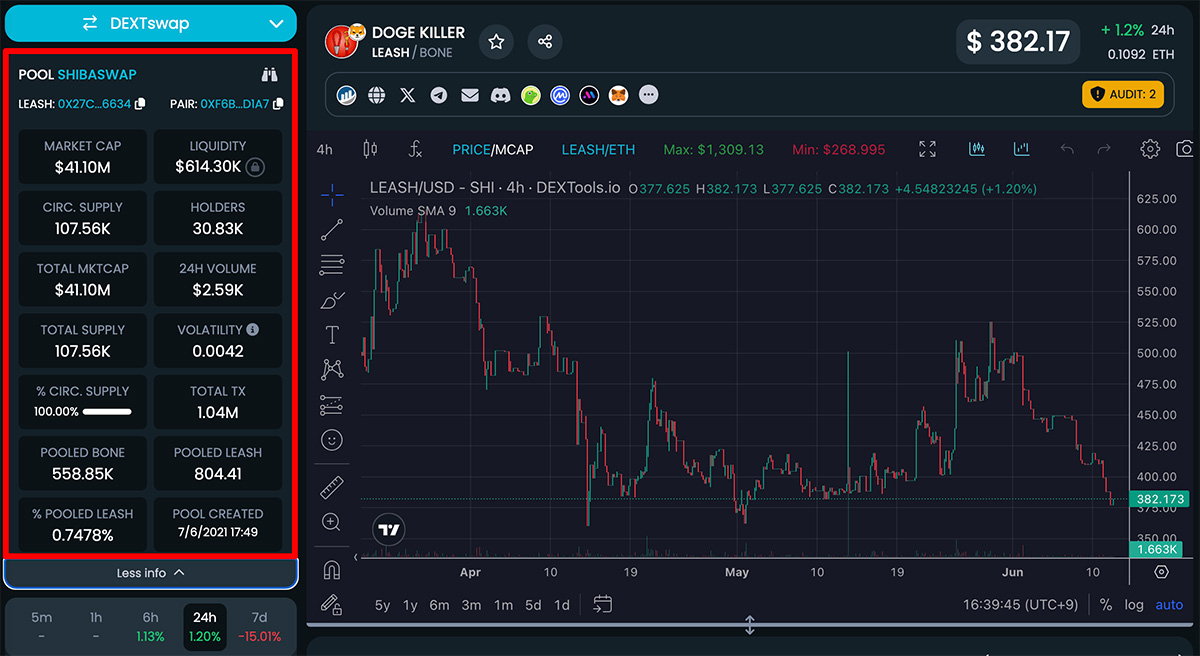This screenshot has height=656, width=1200.
Task: Open the CoinGecko link icon
Action: click(531, 95)
